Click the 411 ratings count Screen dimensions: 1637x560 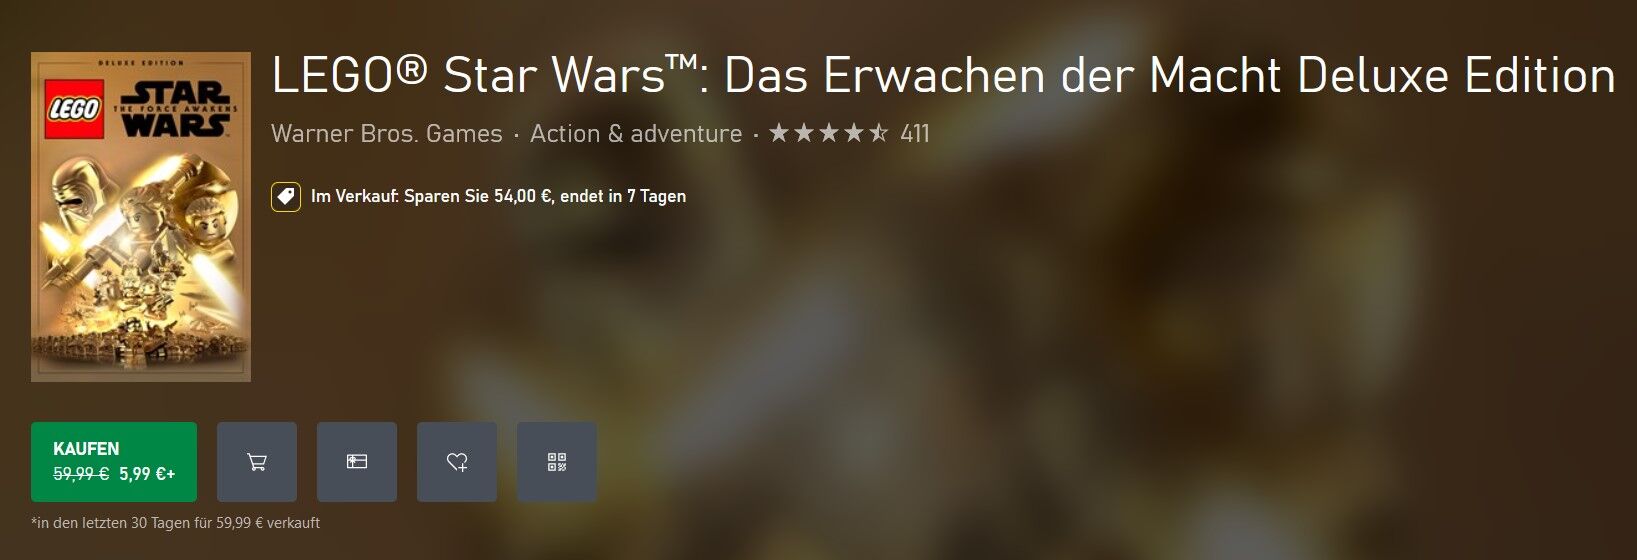pos(915,133)
